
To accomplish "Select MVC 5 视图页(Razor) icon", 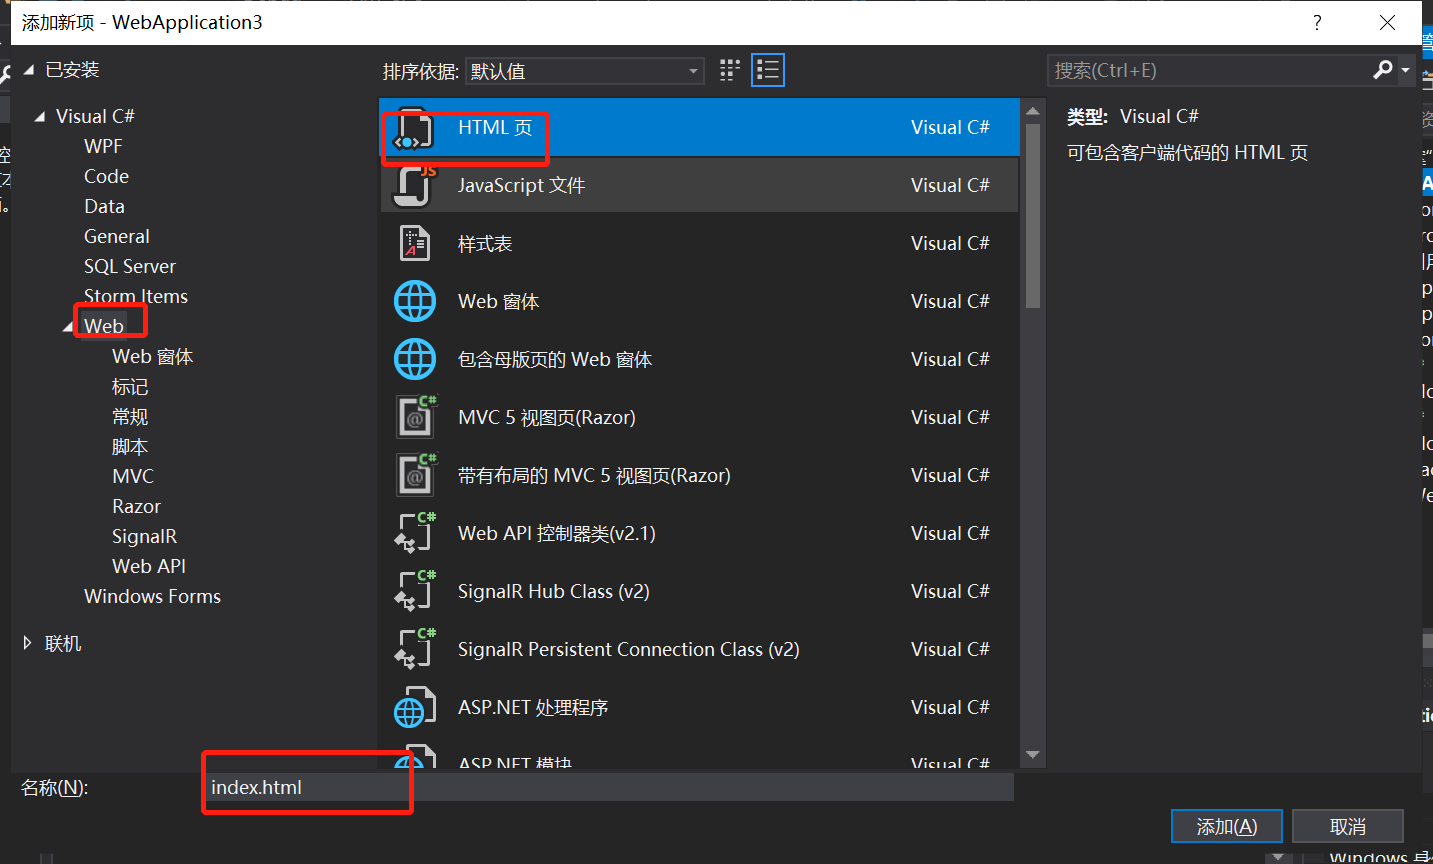I will click(x=416, y=417).
